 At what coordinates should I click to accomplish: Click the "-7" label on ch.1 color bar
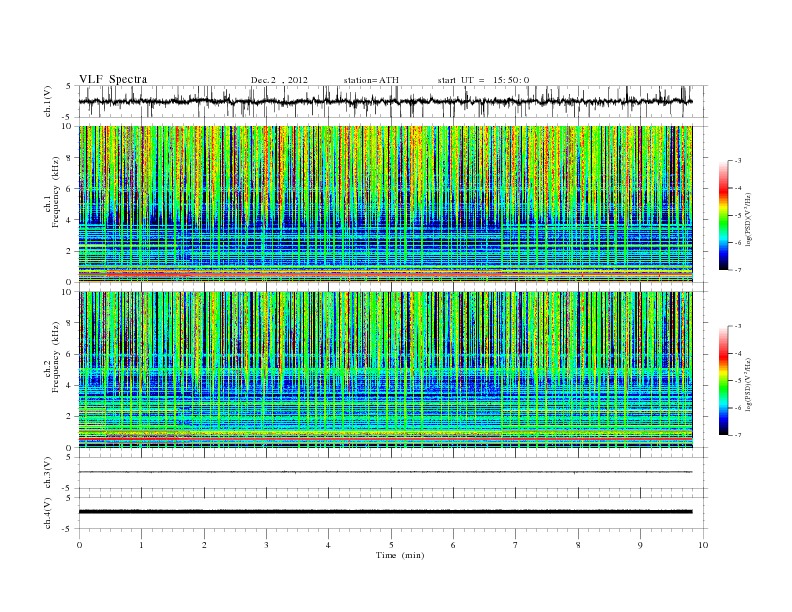tap(738, 270)
